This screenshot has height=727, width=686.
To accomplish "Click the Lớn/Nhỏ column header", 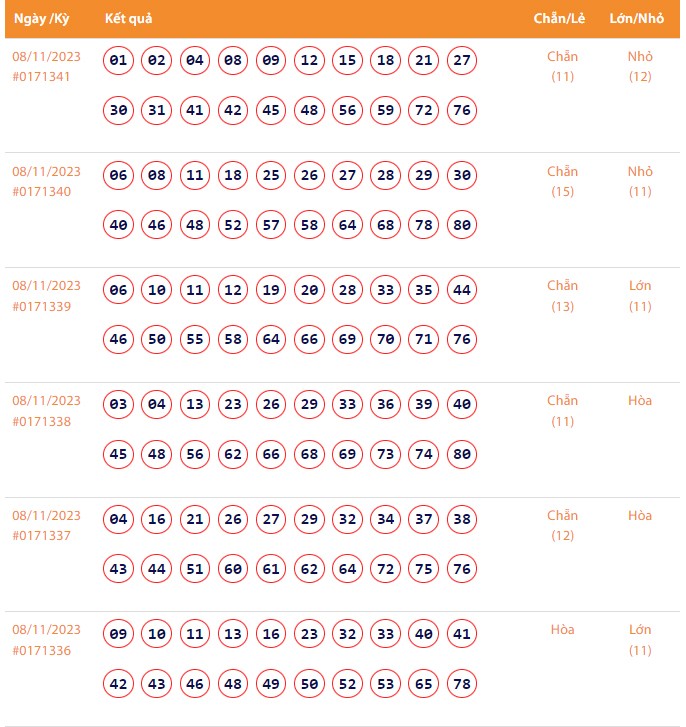I will coord(639,19).
